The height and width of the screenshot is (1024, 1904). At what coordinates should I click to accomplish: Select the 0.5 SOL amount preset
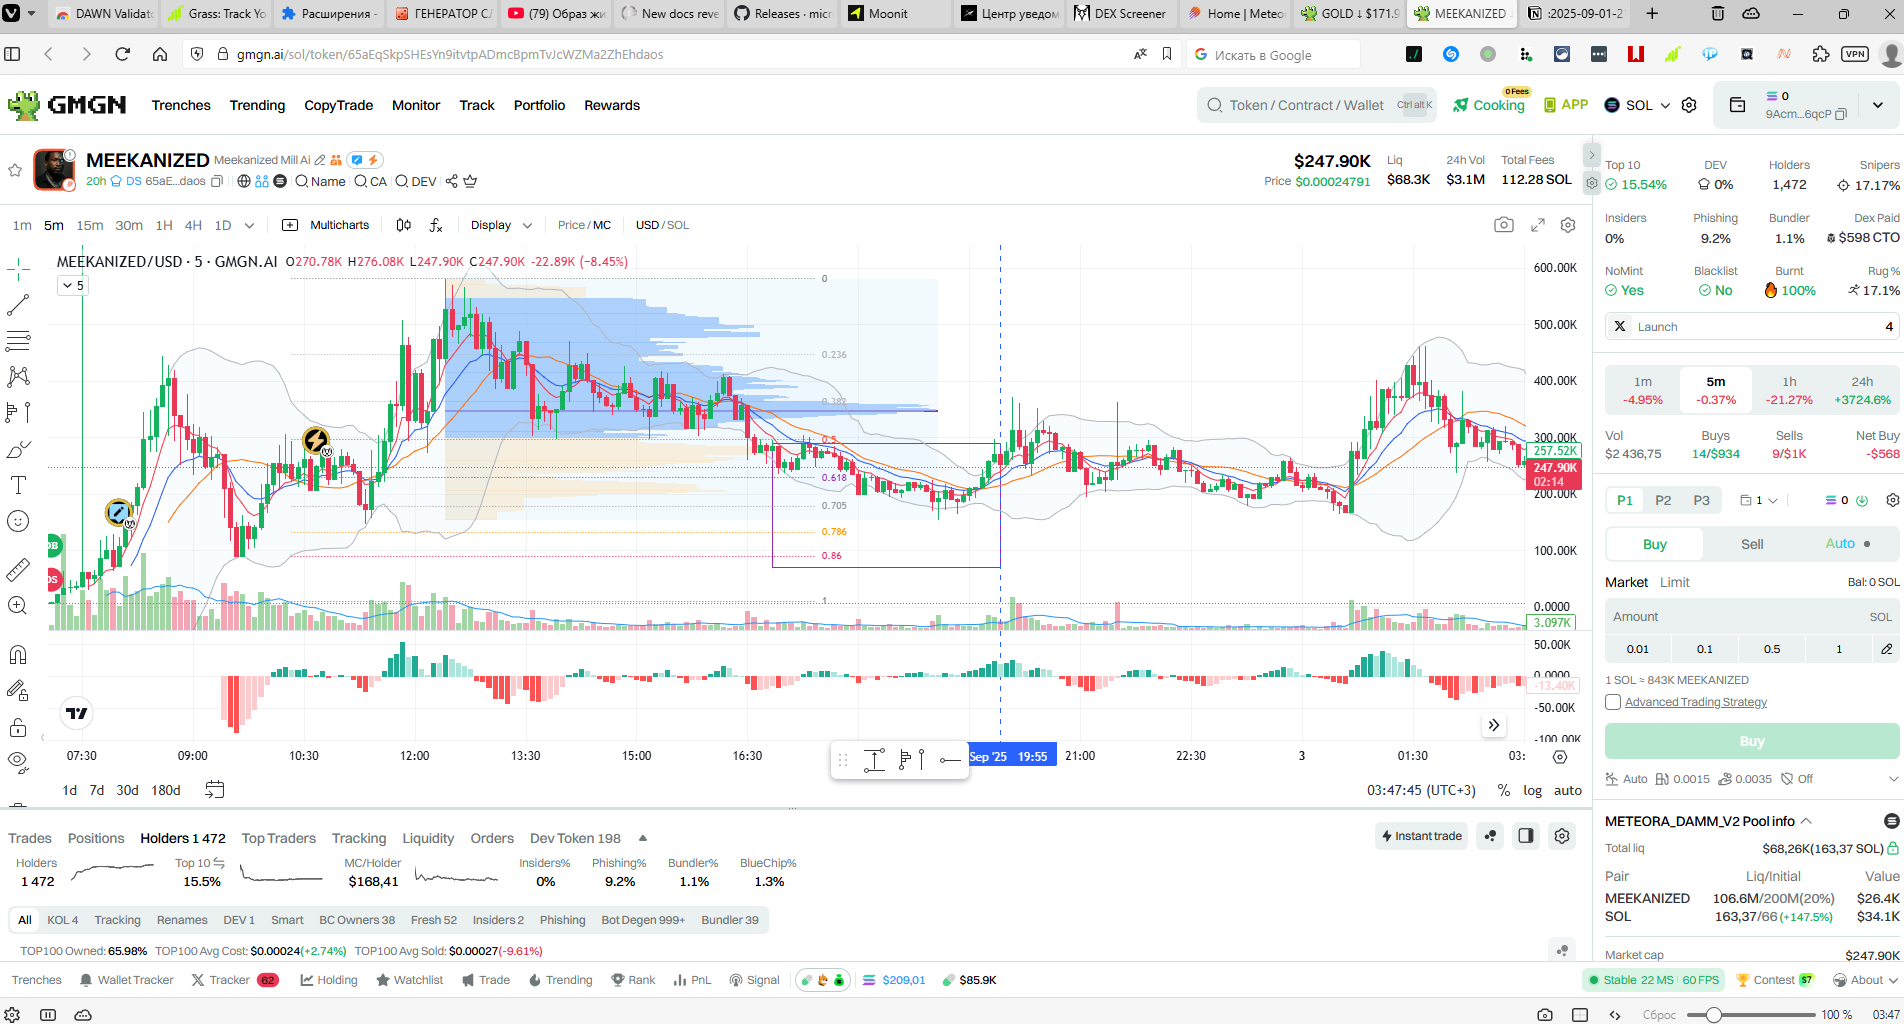pos(1771,649)
